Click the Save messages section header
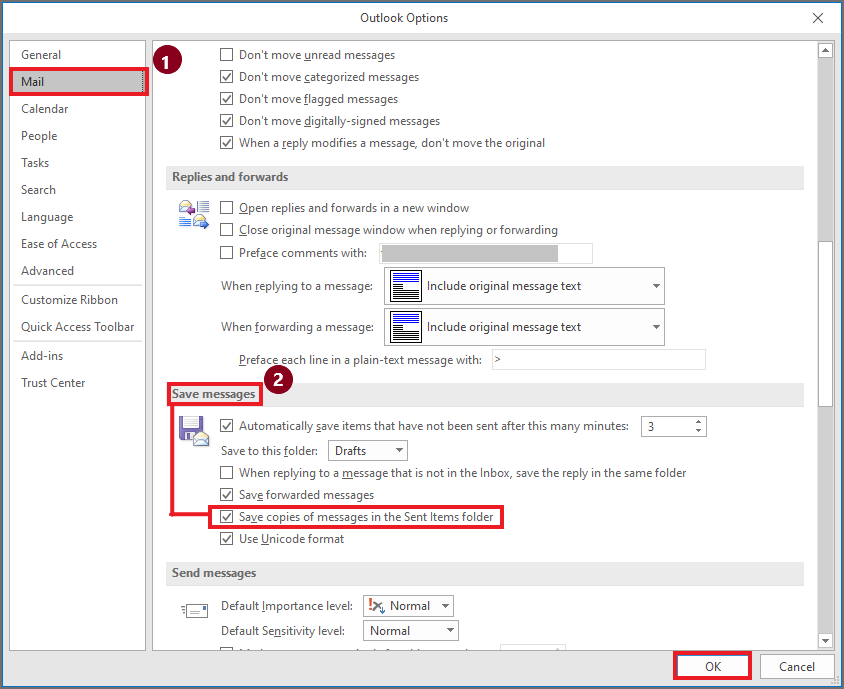This screenshot has height=689, width=844. click(x=484, y=394)
